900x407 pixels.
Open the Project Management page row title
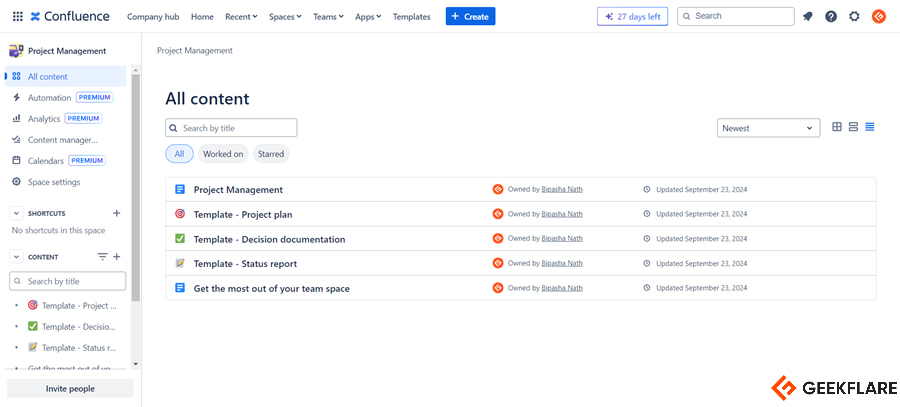coord(238,189)
